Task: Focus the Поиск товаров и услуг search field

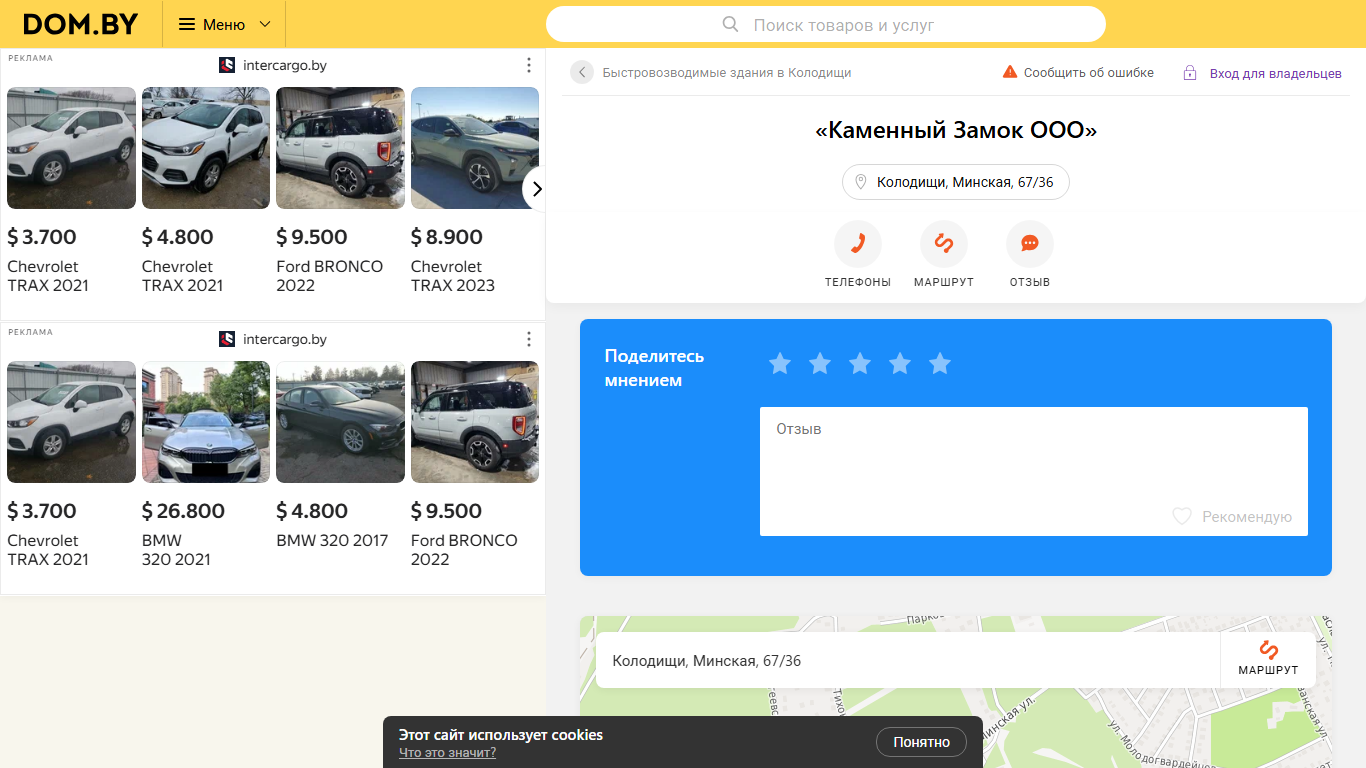Action: (826, 24)
